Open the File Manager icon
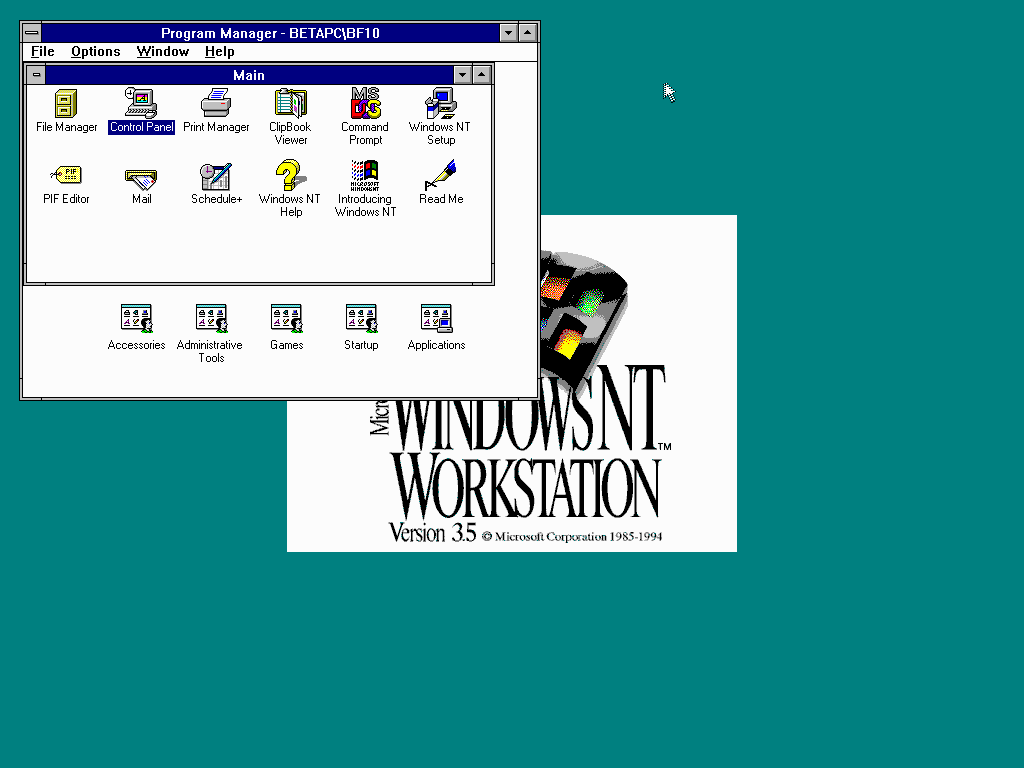 [66, 104]
